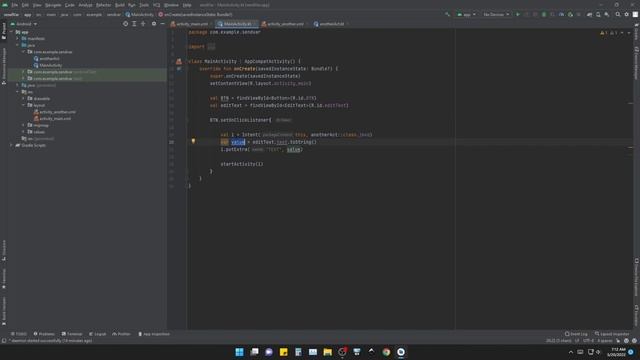Click Collapse All in Project panel
The image size is (640, 360).
(x=143, y=24)
